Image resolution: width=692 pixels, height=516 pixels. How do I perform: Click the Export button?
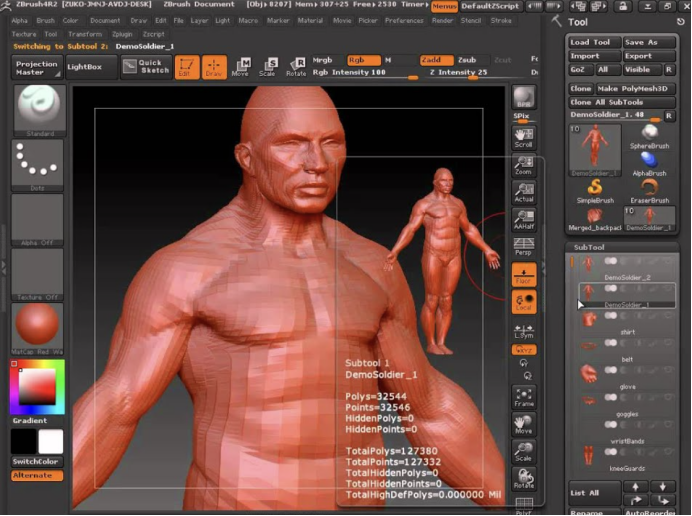point(649,56)
